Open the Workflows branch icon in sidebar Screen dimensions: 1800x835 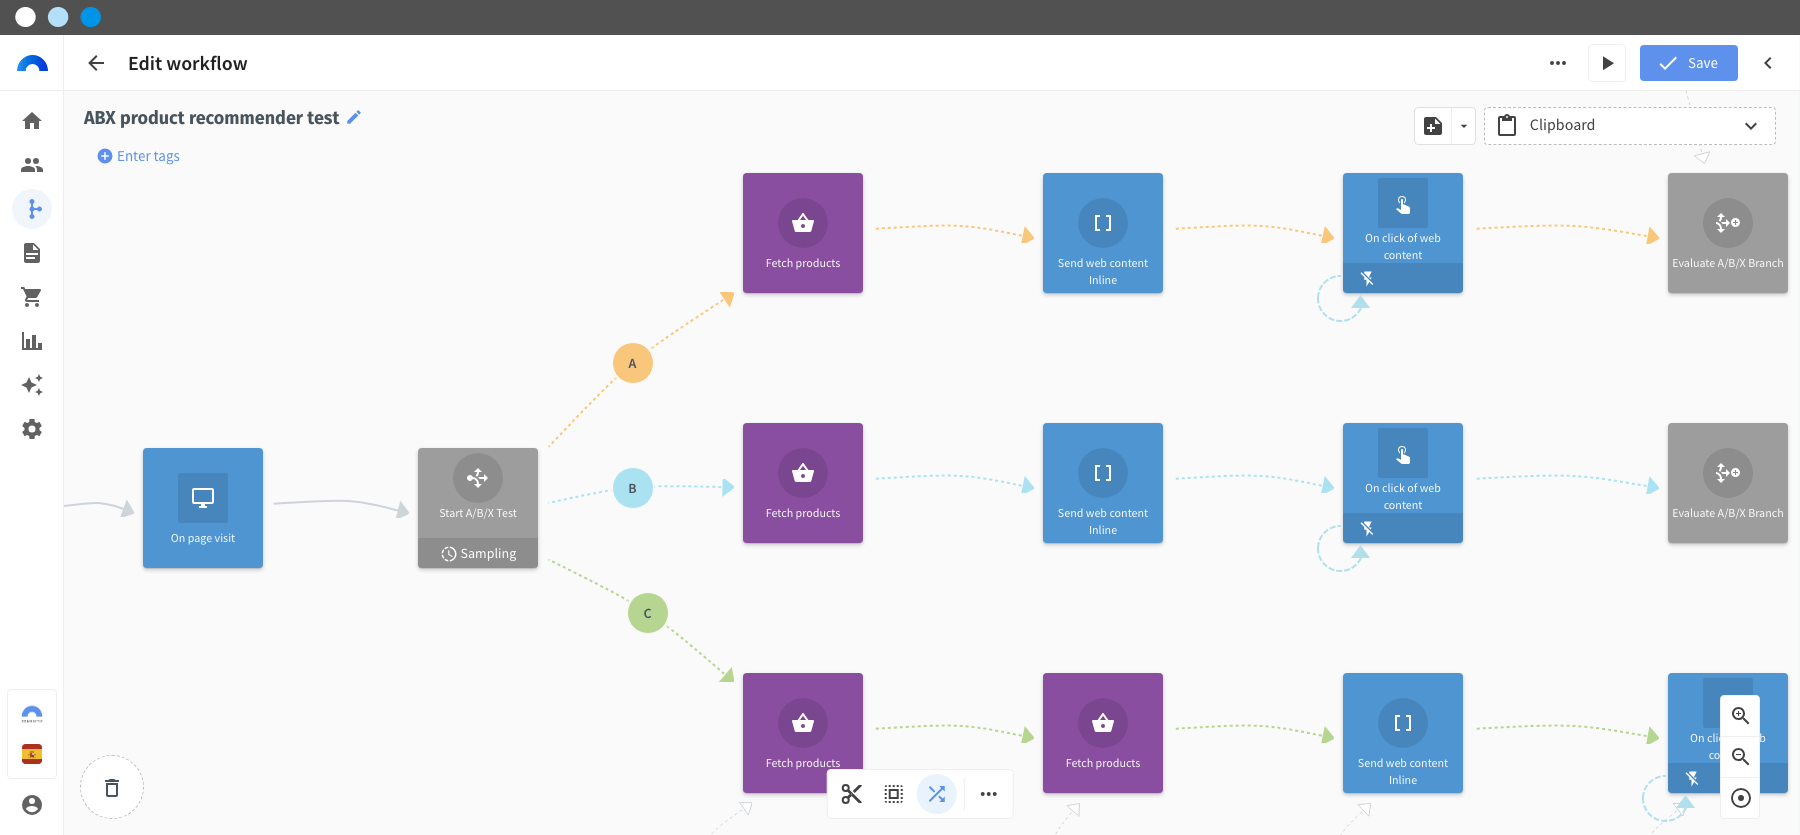[x=32, y=209]
